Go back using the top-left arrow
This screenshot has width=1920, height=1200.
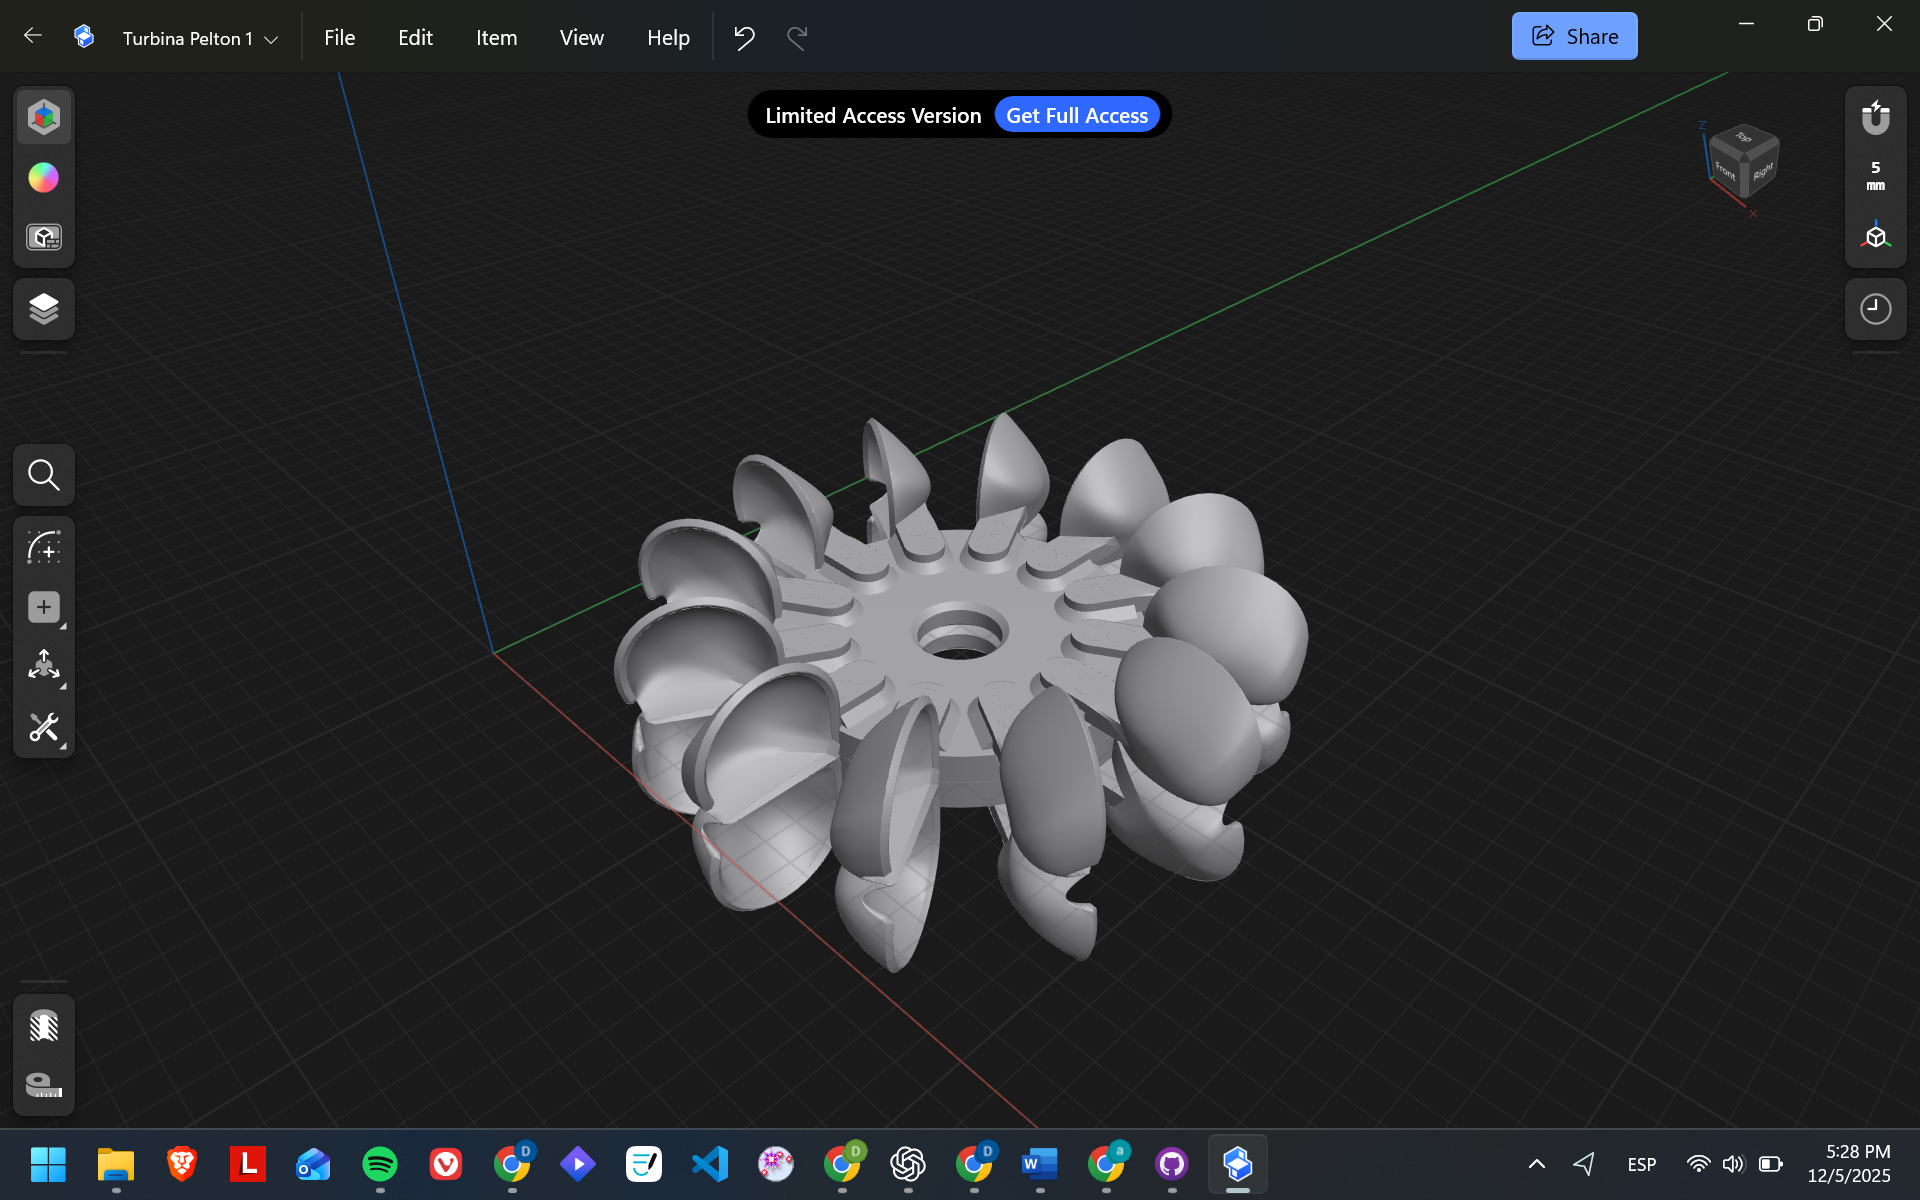[33, 36]
